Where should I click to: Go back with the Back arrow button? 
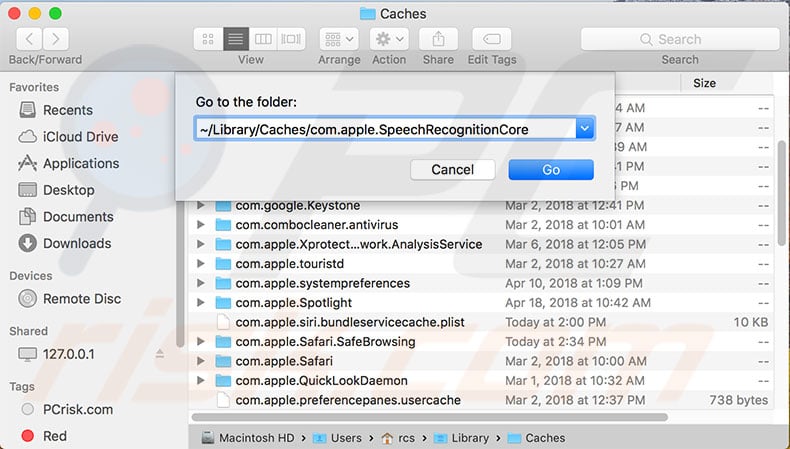30,39
